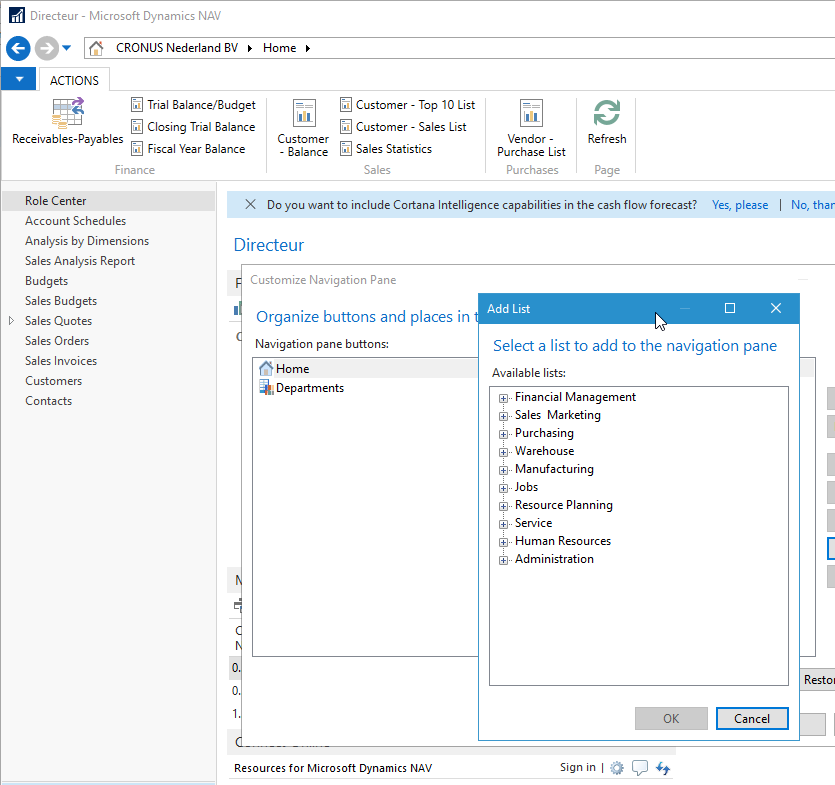Select Purchasing in available lists
The height and width of the screenshot is (785, 835).
click(544, 433)
